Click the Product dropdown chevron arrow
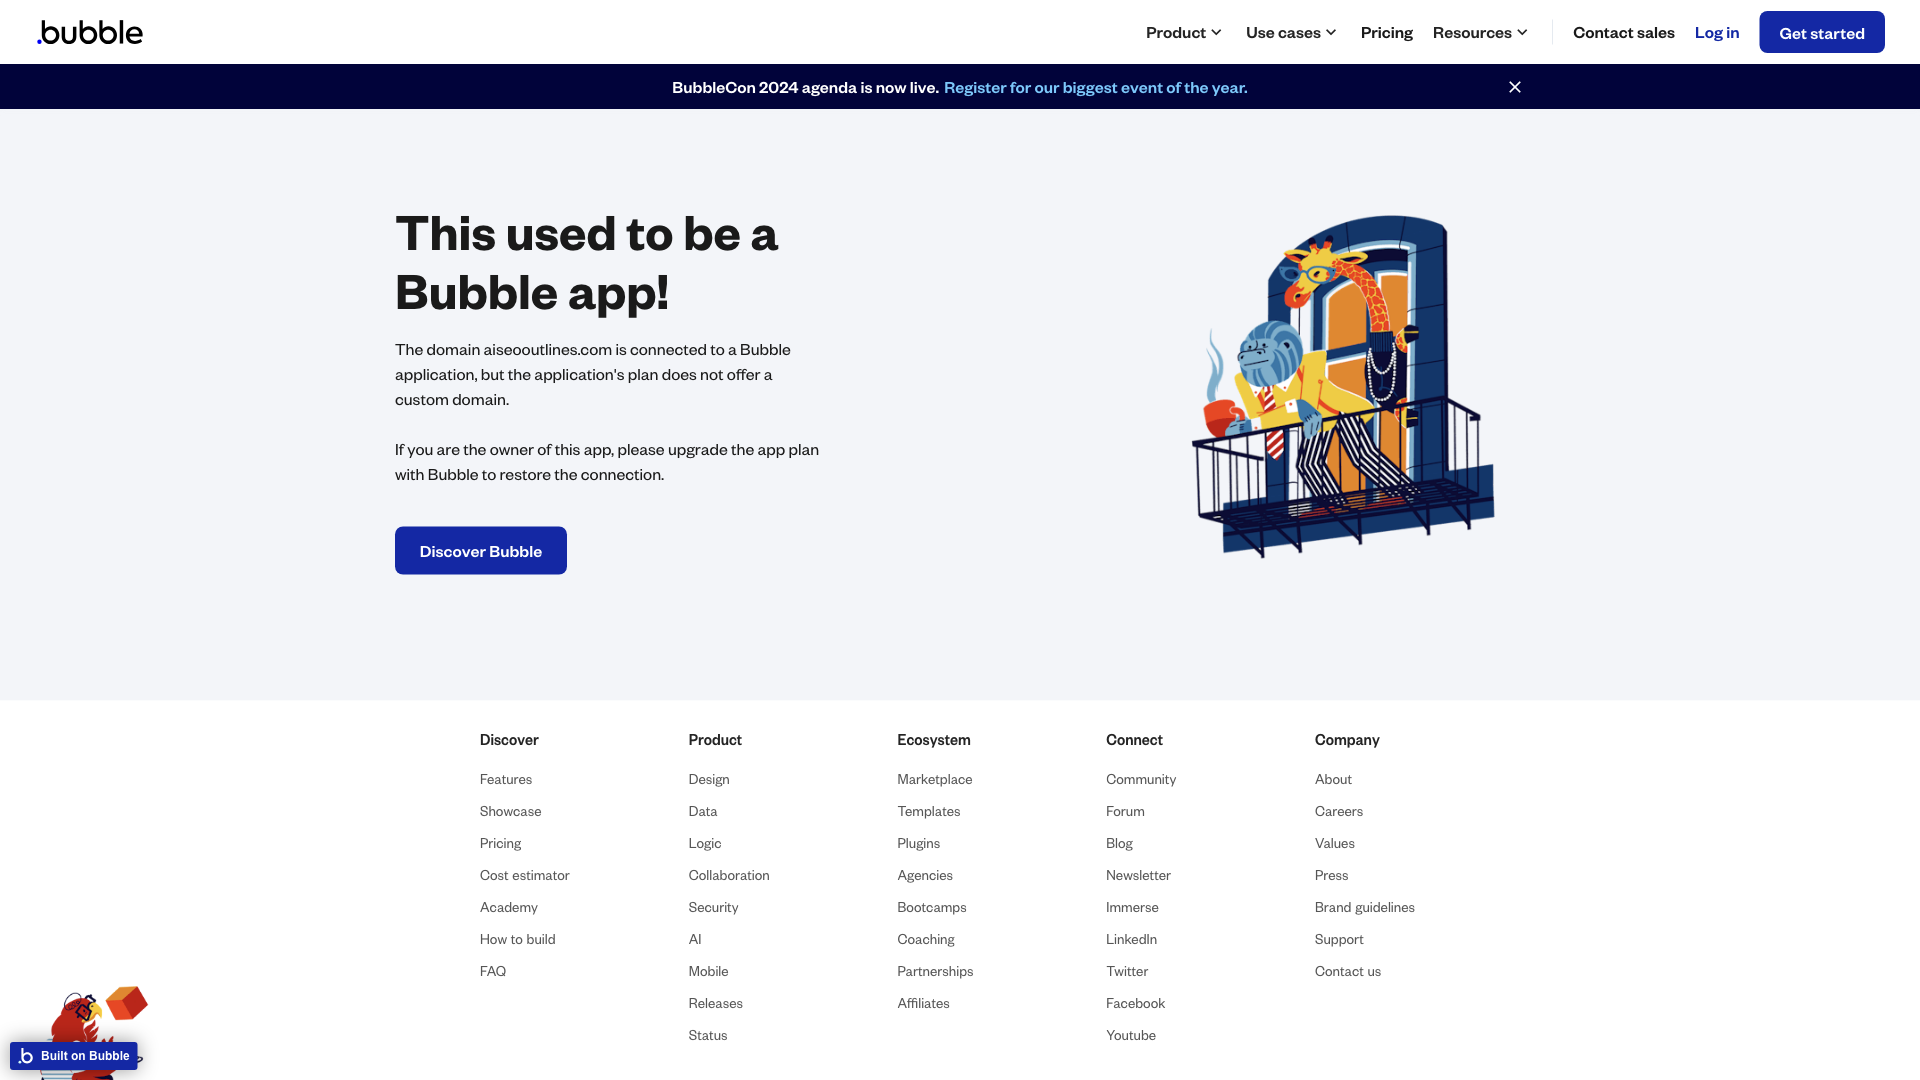Screen dimensions: 1920x1080 coord(1218,33)
